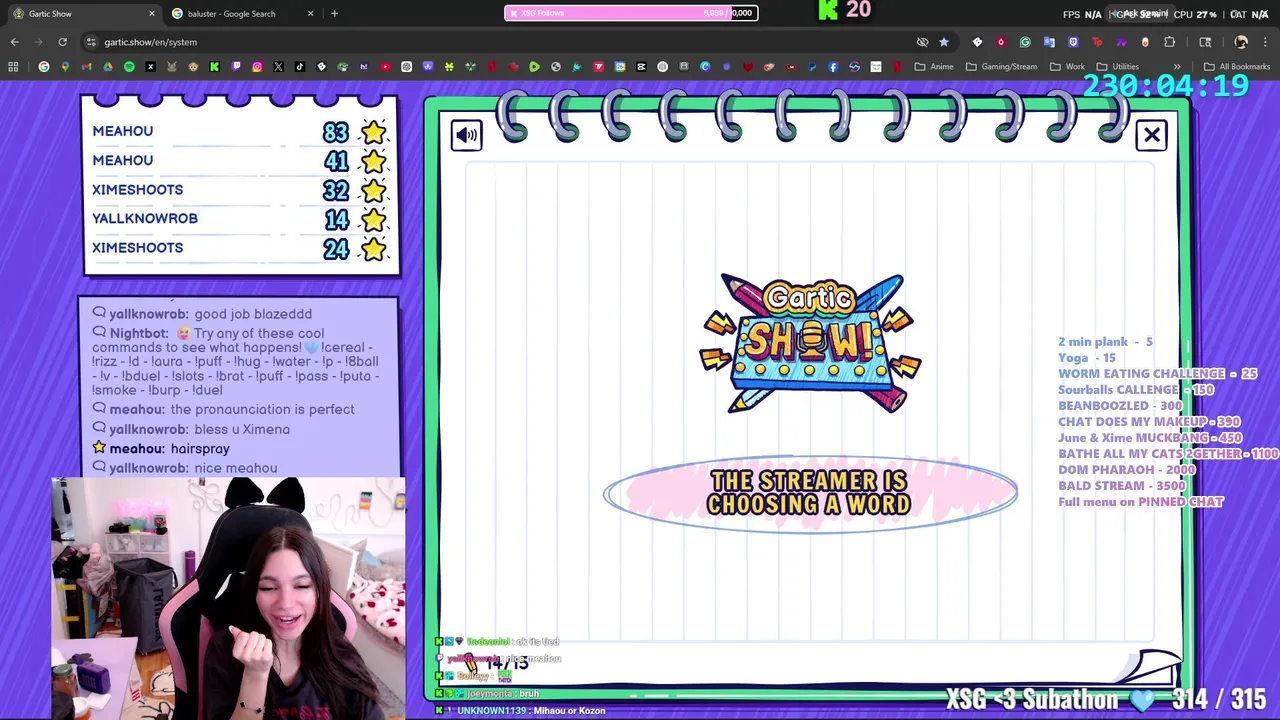Open the site information icon in address bar
The image size is (1280, 720).
[91, 42]
